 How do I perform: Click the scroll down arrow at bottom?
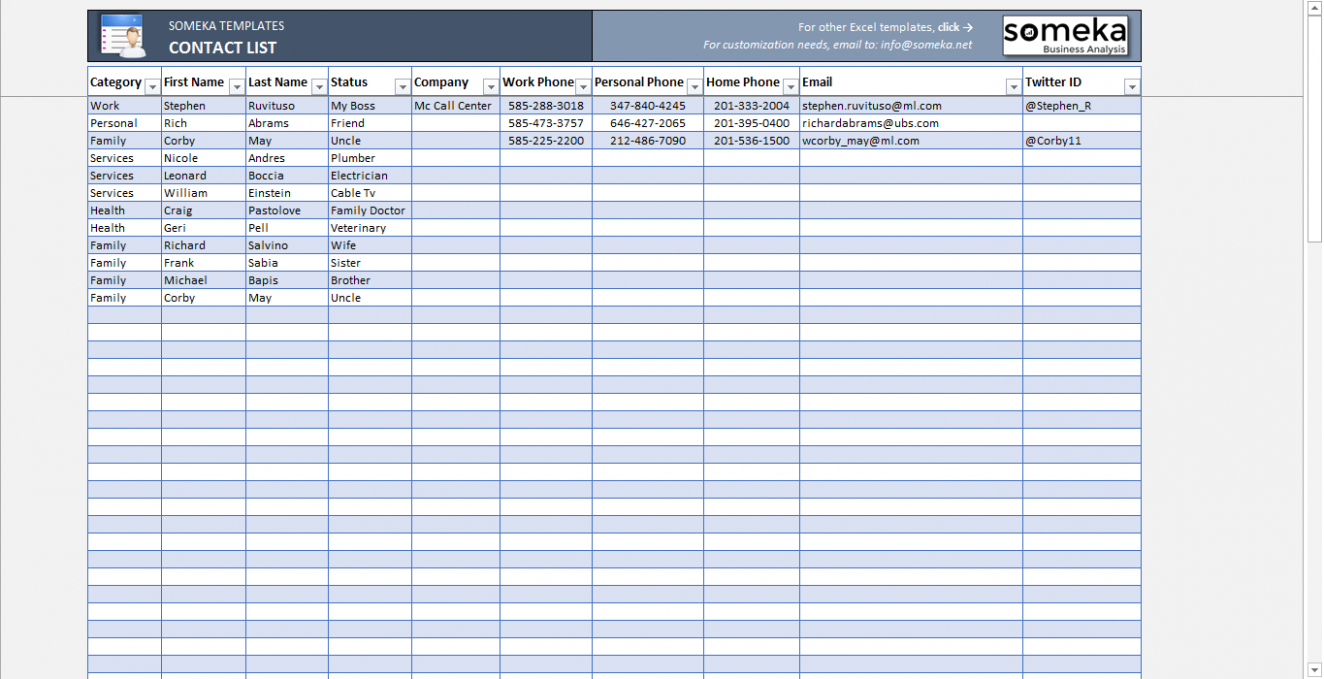[1314, 669]
